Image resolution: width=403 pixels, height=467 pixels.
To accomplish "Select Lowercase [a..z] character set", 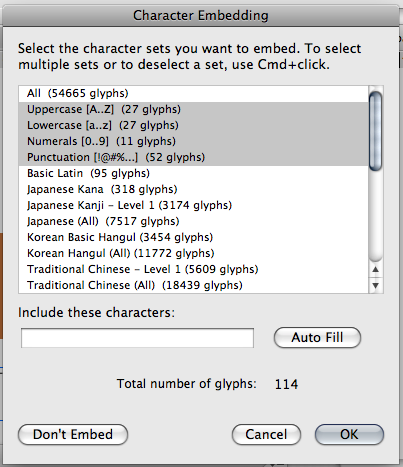I will tap(194, 125).
